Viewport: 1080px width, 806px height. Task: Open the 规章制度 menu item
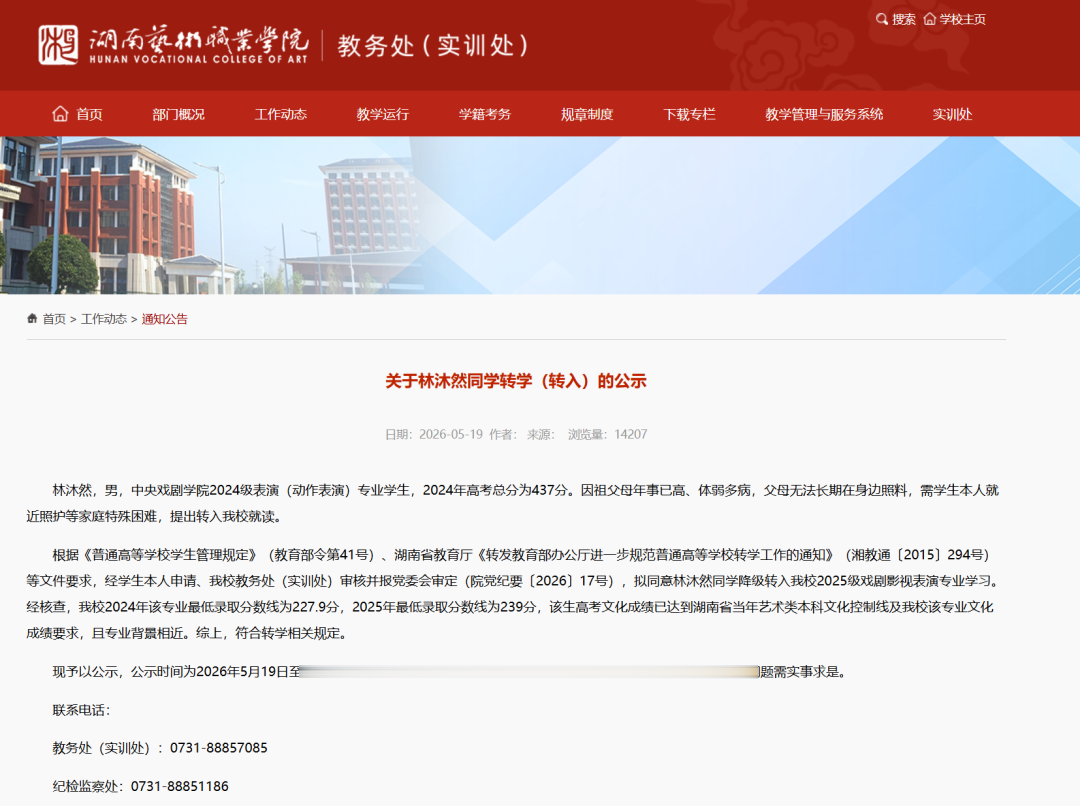click(x=587, y=114)
